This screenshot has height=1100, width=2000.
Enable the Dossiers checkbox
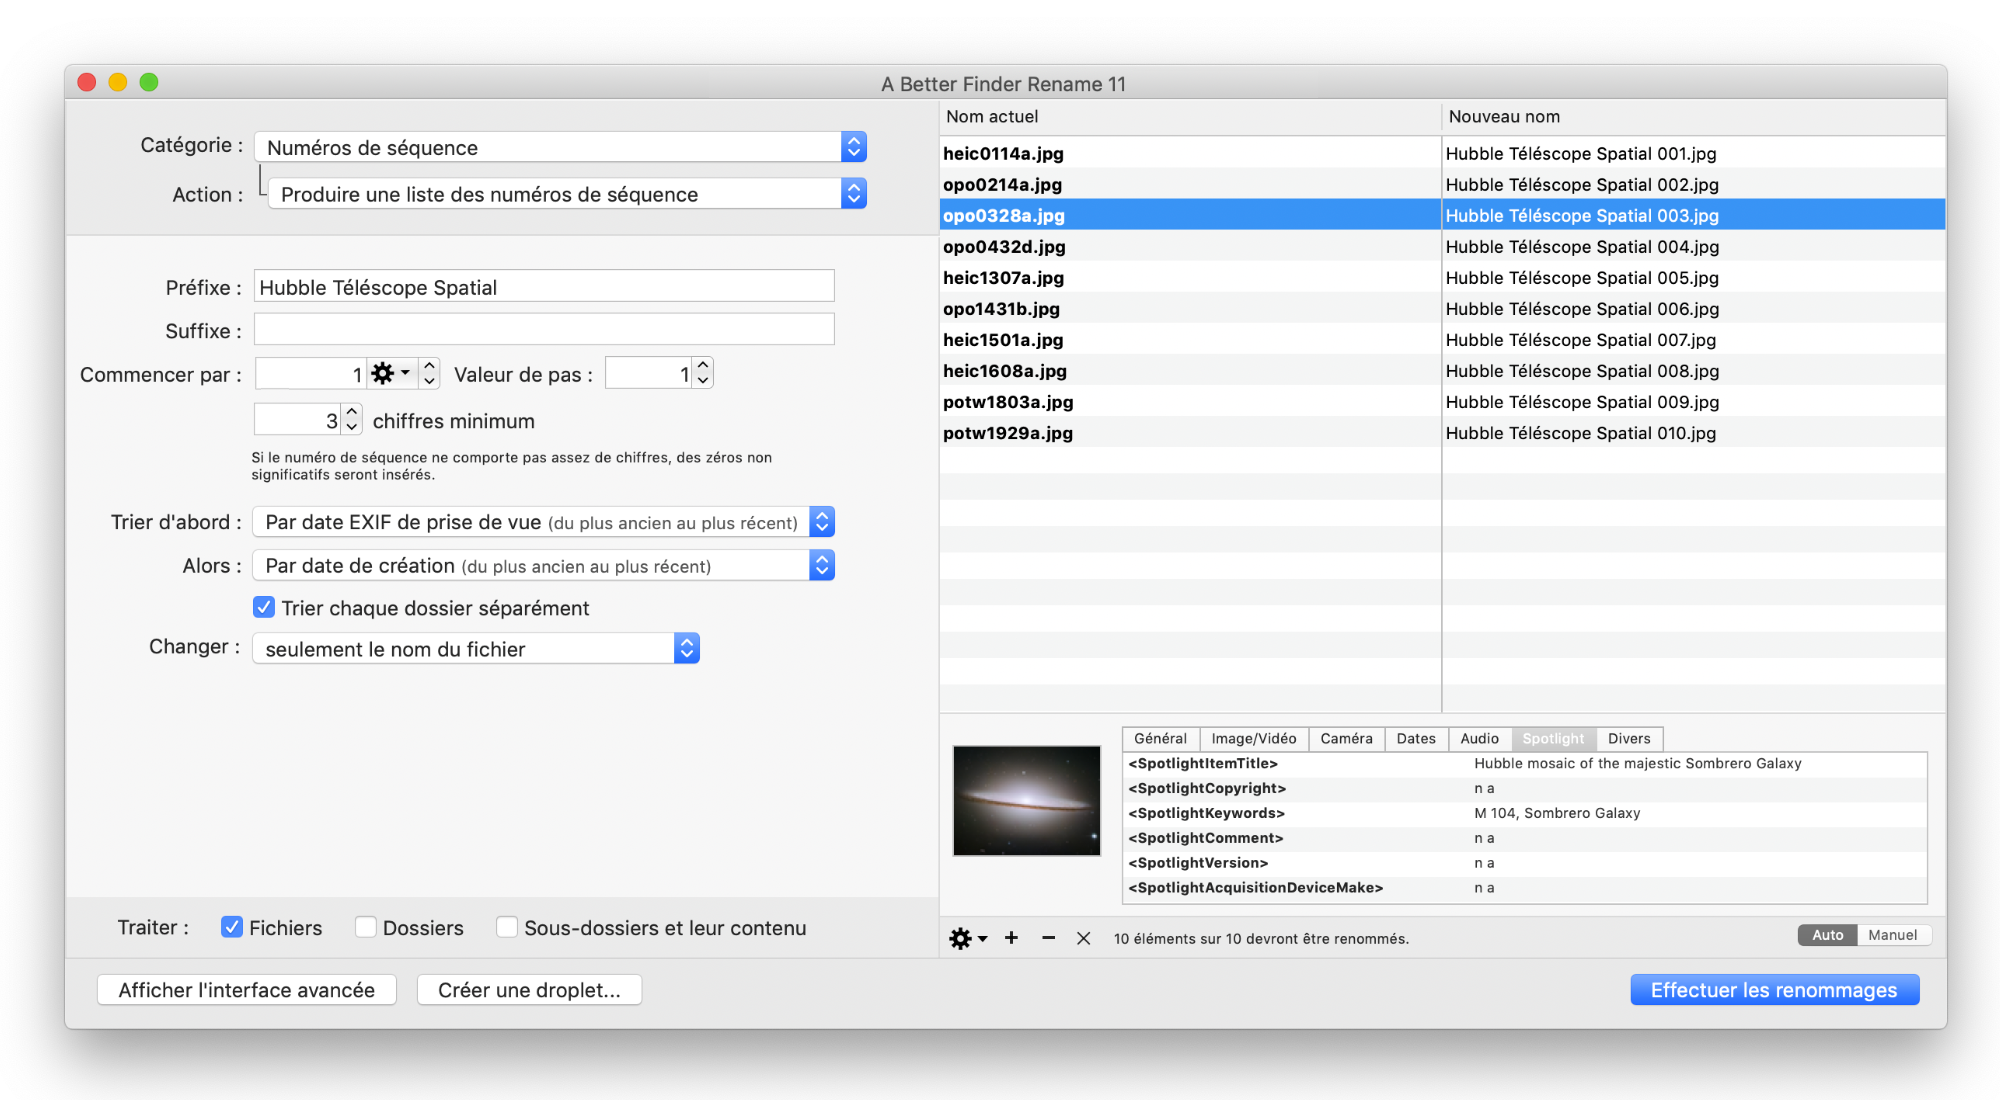pos(366,927)
